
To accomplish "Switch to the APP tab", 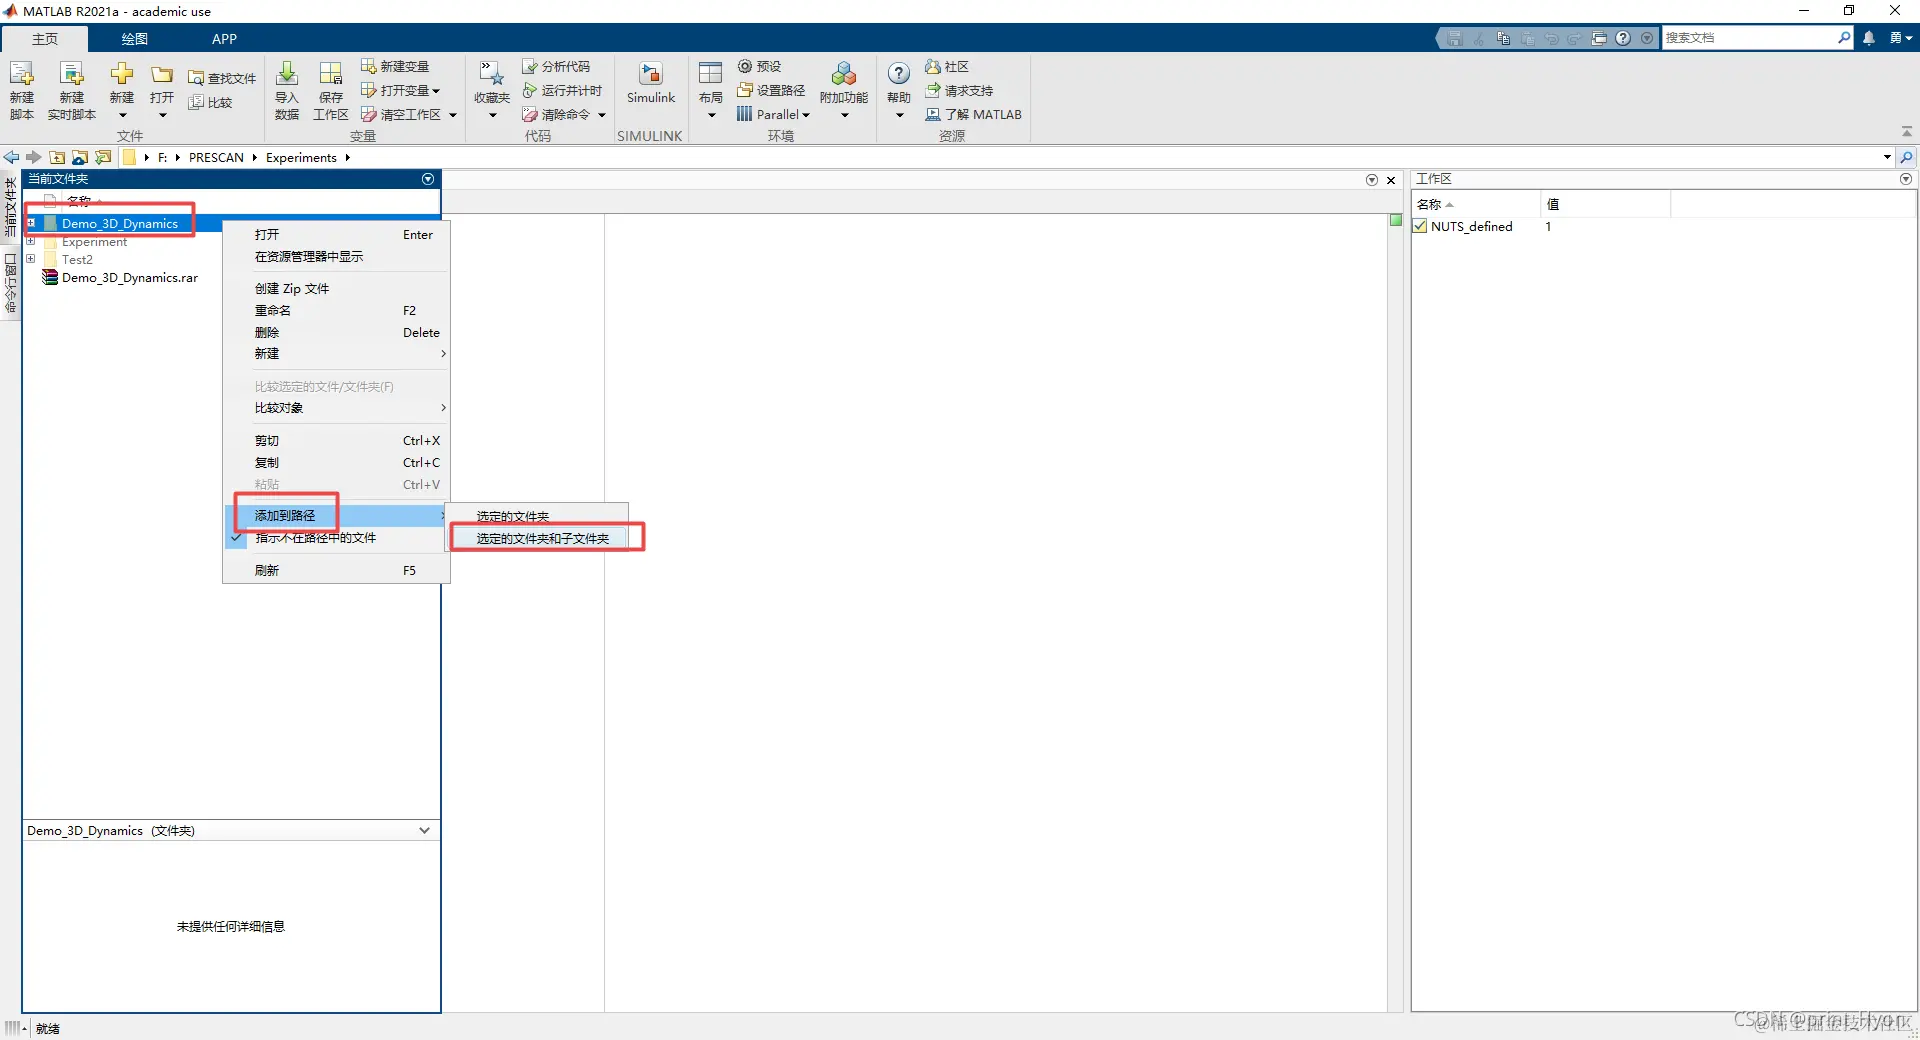I will point(224,38).
